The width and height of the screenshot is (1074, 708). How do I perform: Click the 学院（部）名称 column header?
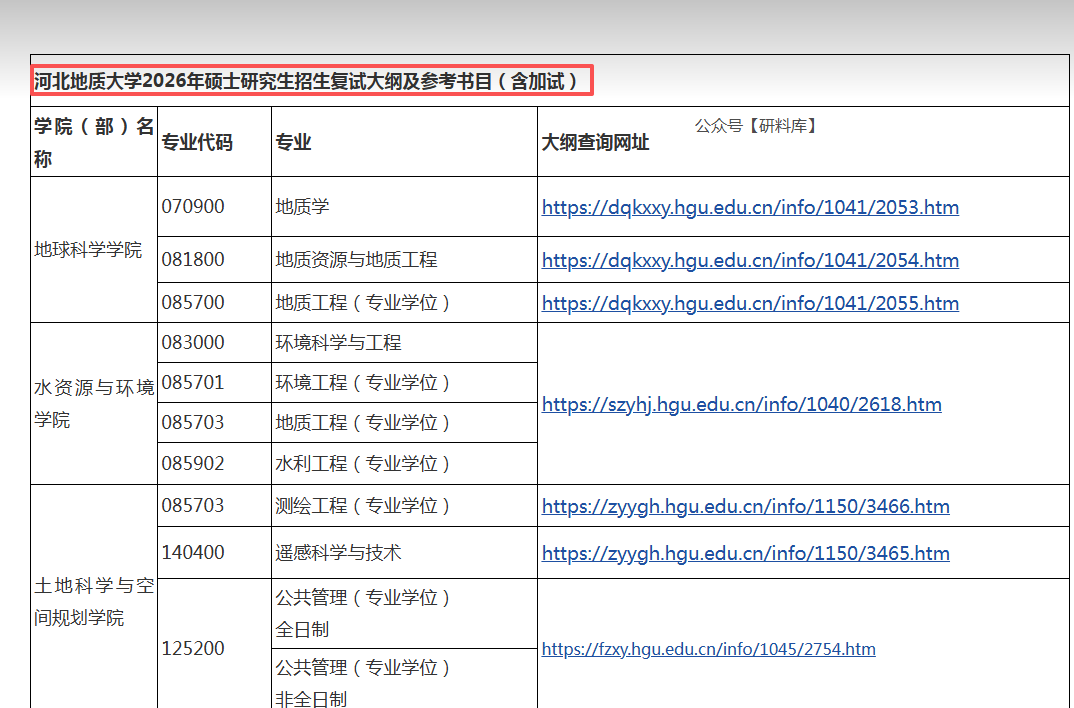(x=94, y=142)
